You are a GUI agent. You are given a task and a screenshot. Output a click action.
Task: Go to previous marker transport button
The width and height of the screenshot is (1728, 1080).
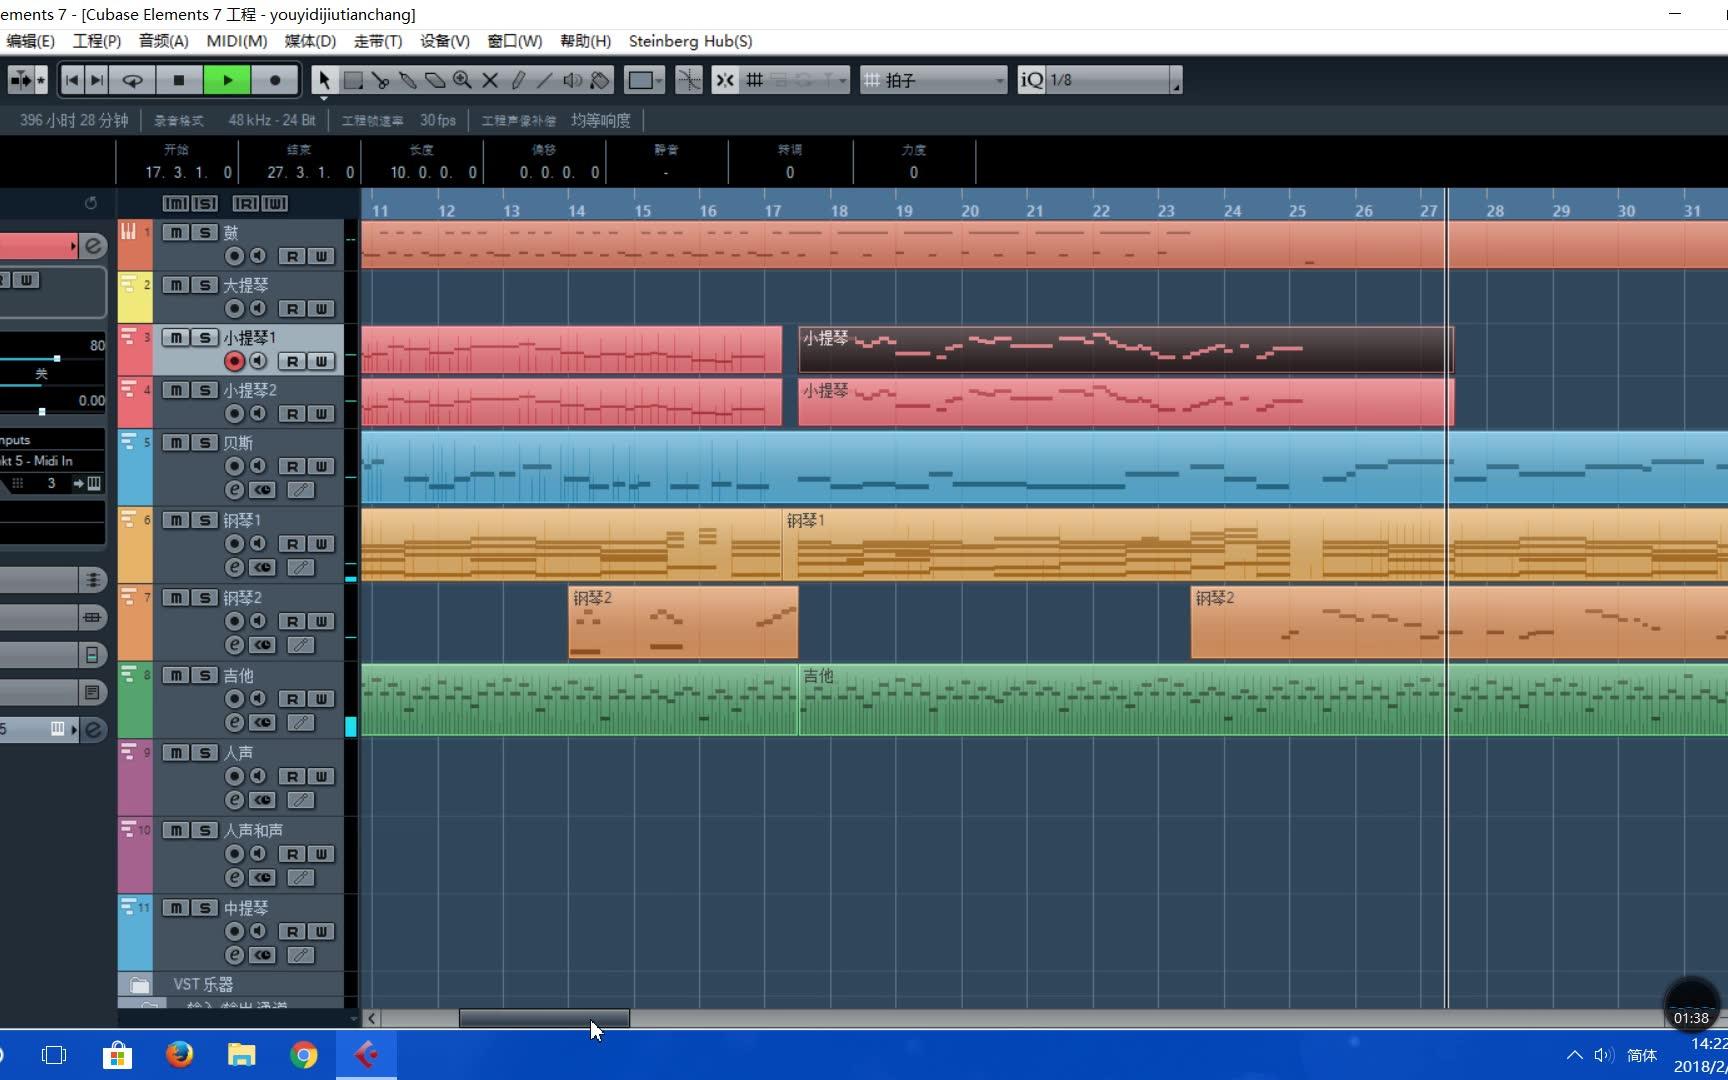[x=71, y=80]
